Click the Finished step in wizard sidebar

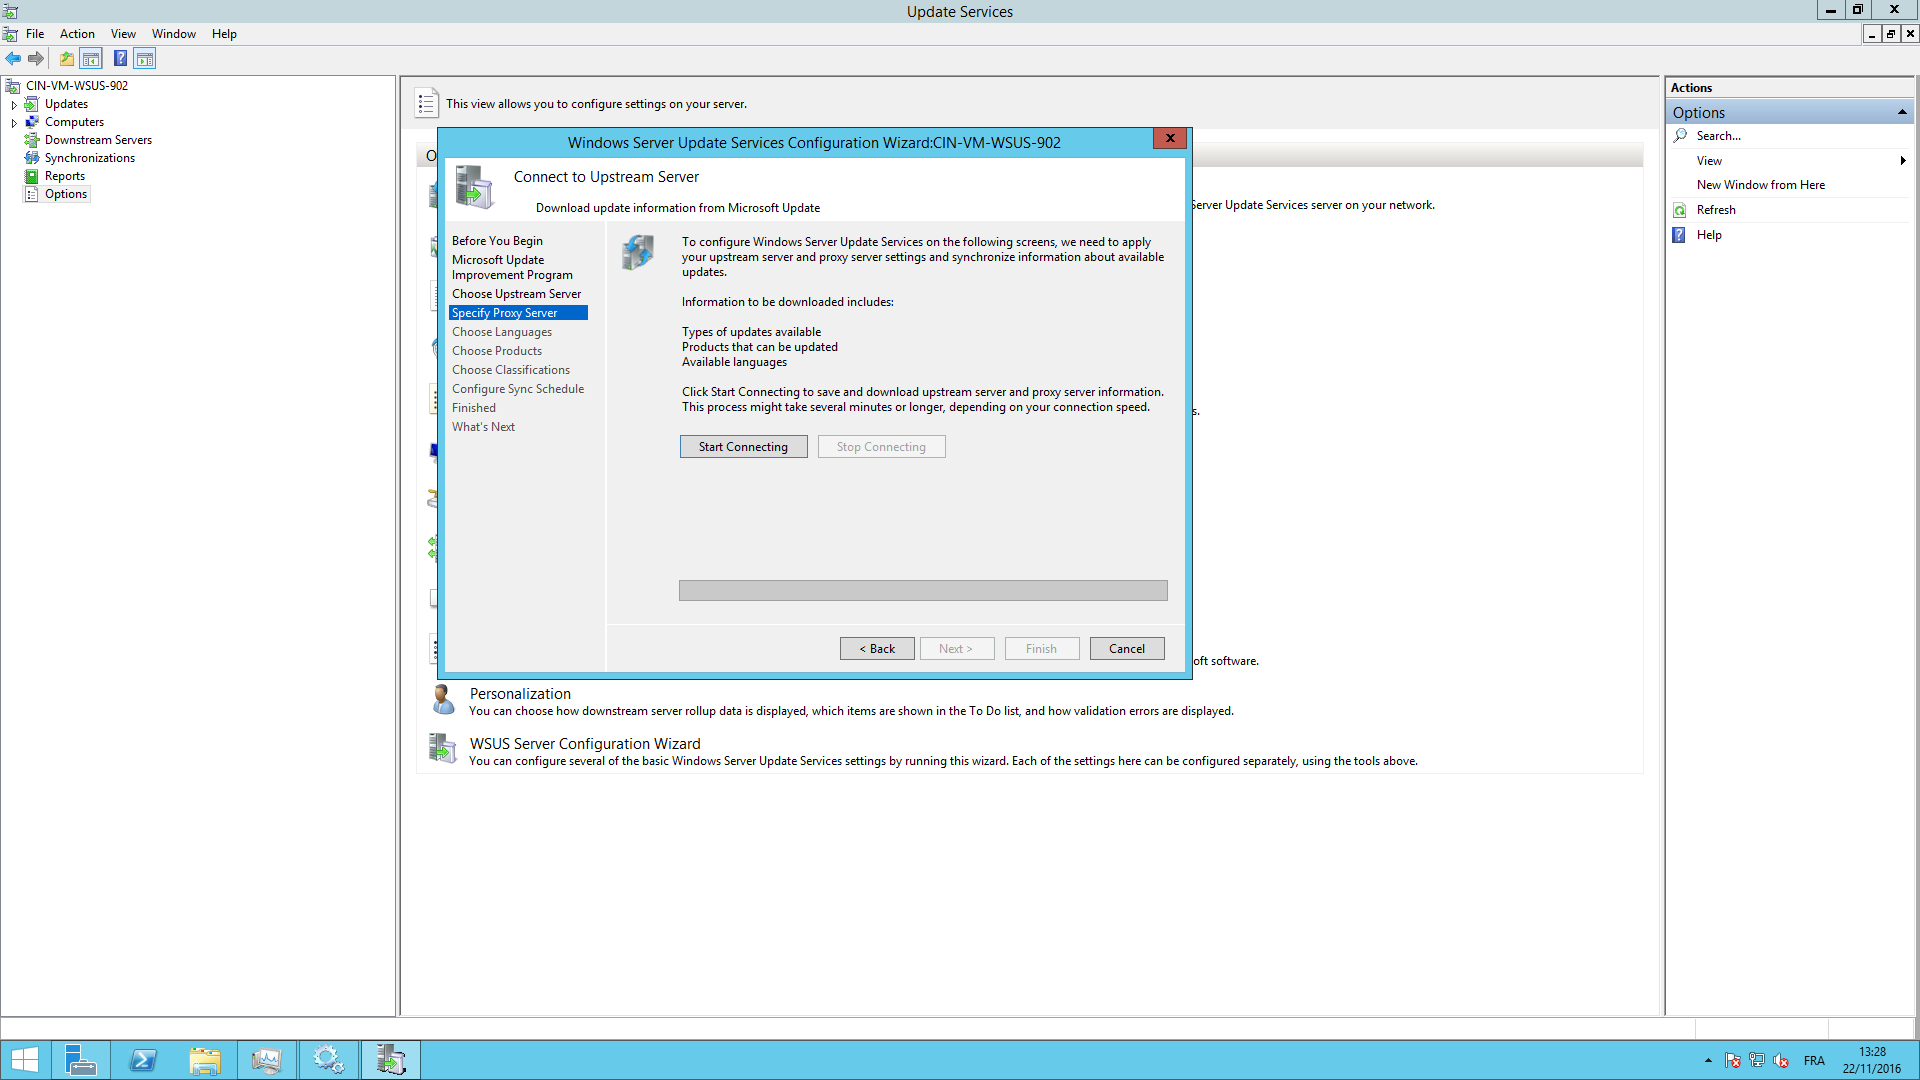point(473,408)
